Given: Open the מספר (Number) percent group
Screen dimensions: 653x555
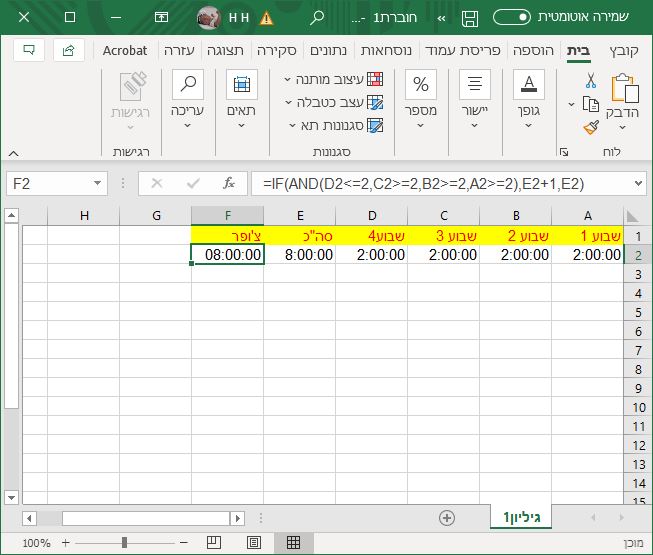Looking at the screenshot, I should 421,99.
